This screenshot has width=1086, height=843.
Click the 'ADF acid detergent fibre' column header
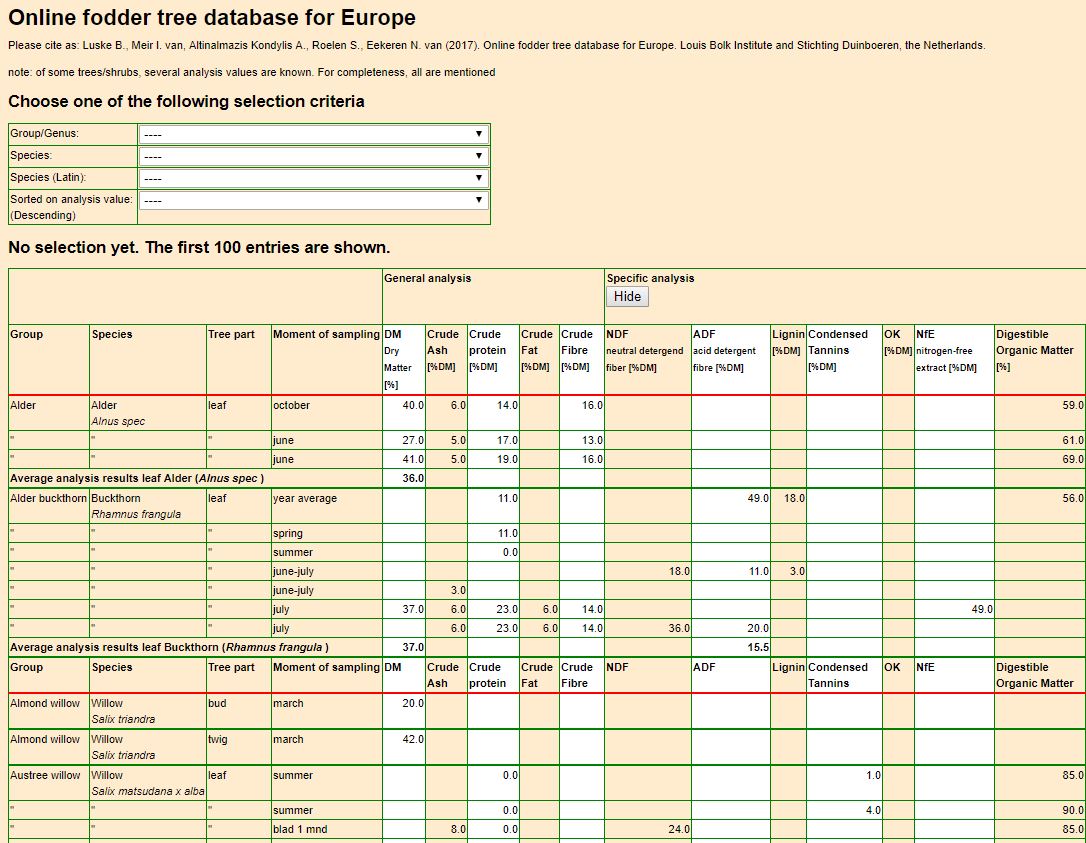731,360
